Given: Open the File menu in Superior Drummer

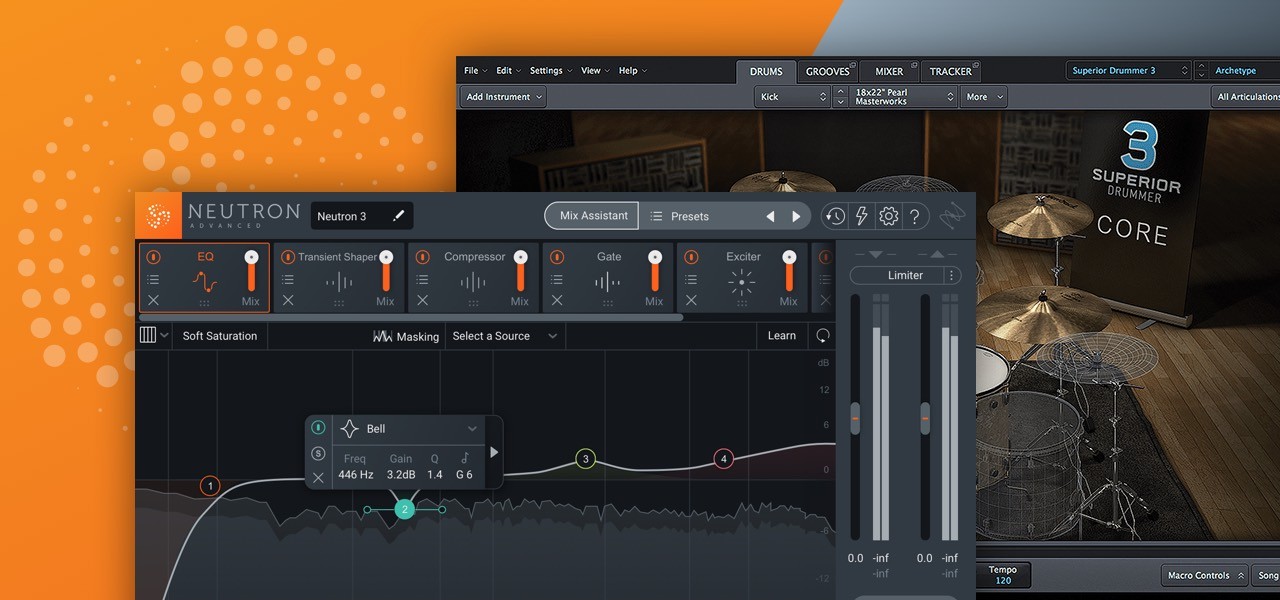Looking at the screenshot, I should [475, 71].
